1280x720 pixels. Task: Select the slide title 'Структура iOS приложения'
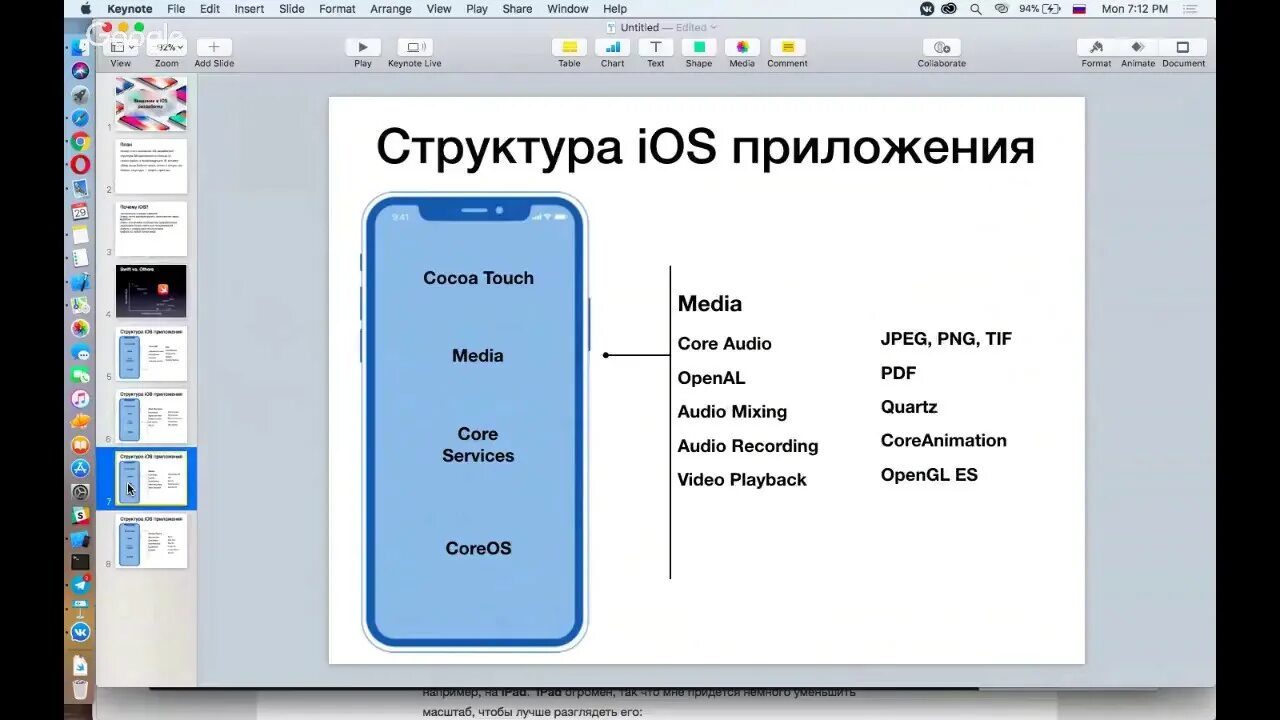[x=705, y=148]
